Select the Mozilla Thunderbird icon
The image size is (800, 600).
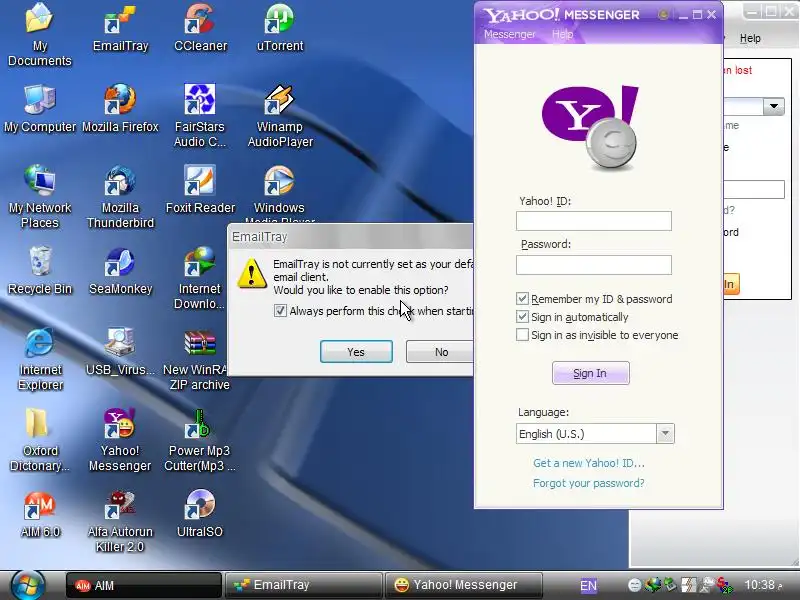click(120, 197)
